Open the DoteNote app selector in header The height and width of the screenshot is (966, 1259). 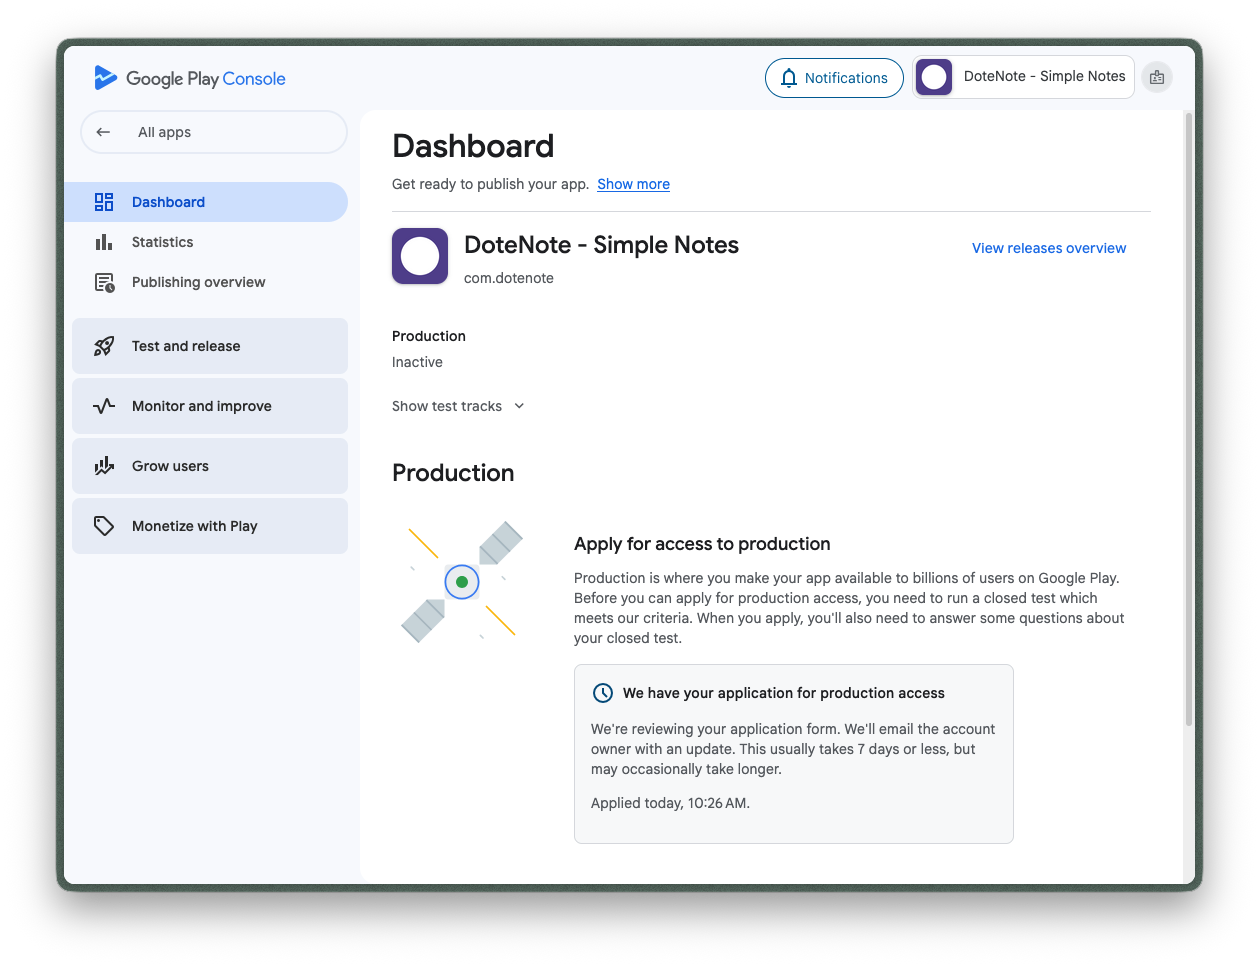point(1023,77)
